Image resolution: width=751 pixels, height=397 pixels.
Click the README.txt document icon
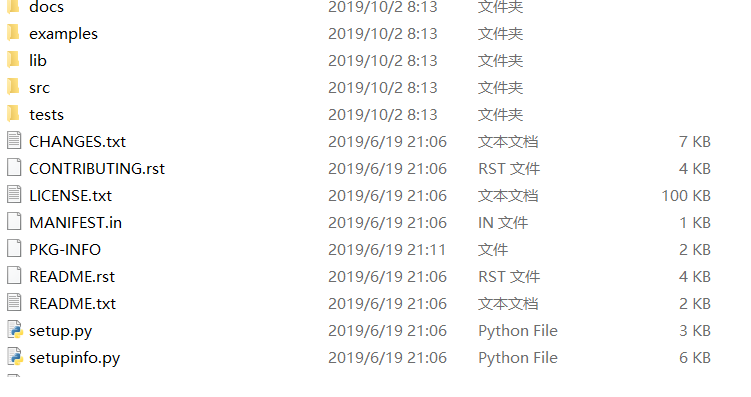pos(14,303)
